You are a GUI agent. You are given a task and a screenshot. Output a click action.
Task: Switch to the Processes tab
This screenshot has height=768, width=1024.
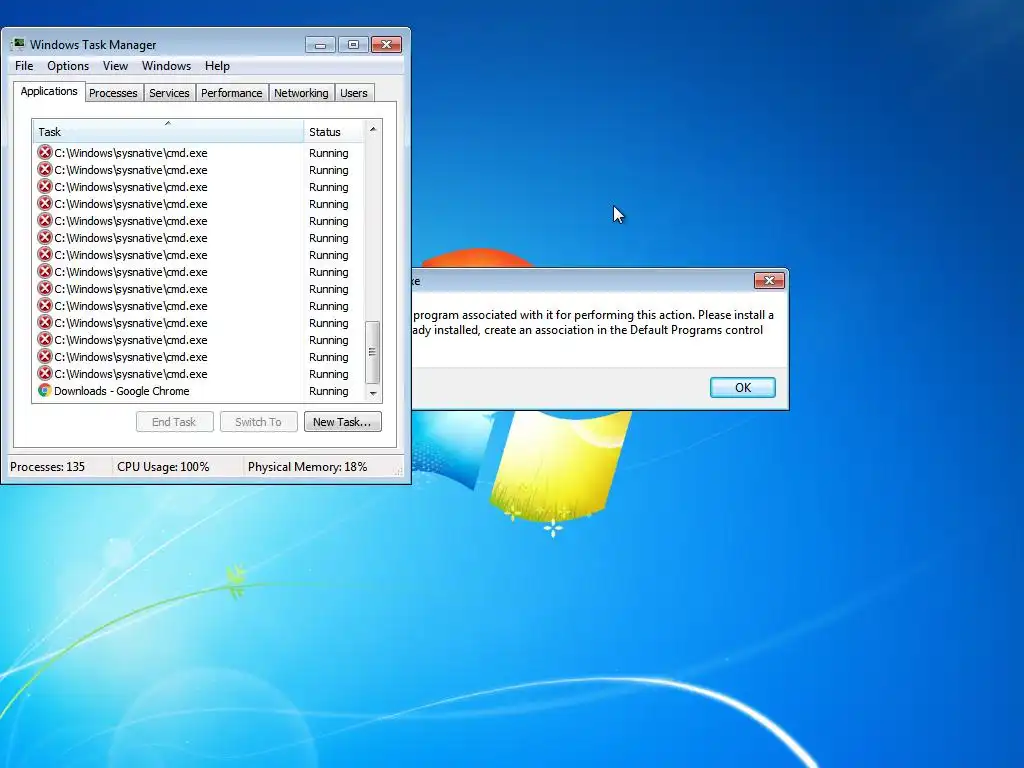[x=113, y=93]
